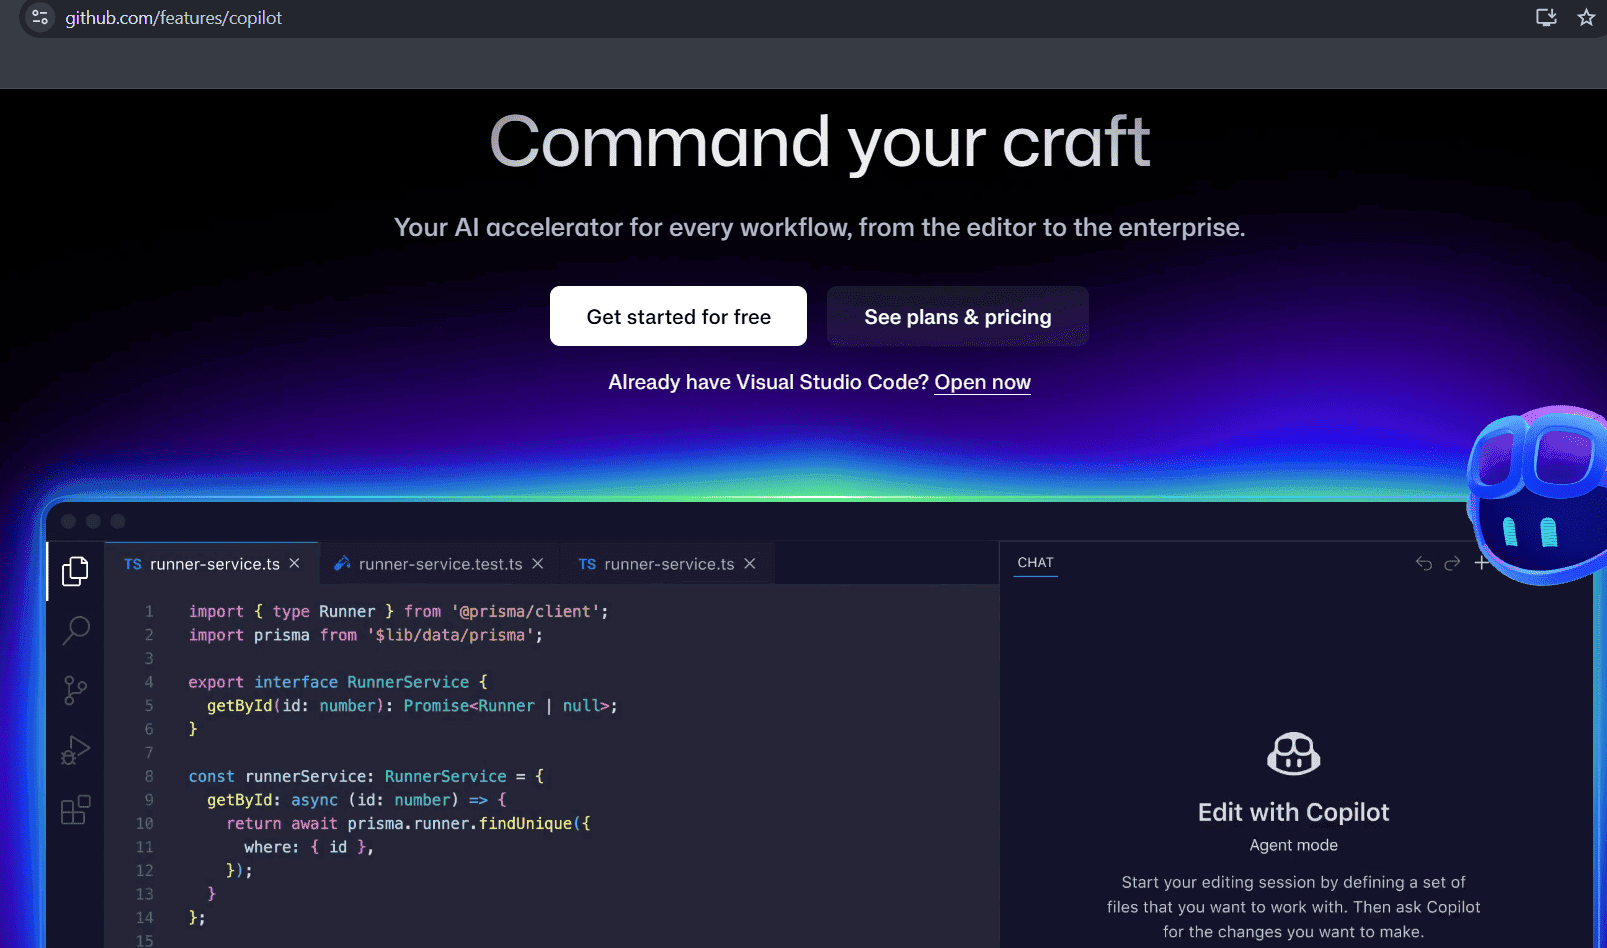Open Source Control branch icon
This screenshot has width=1607, height=948.
(75, 690)
